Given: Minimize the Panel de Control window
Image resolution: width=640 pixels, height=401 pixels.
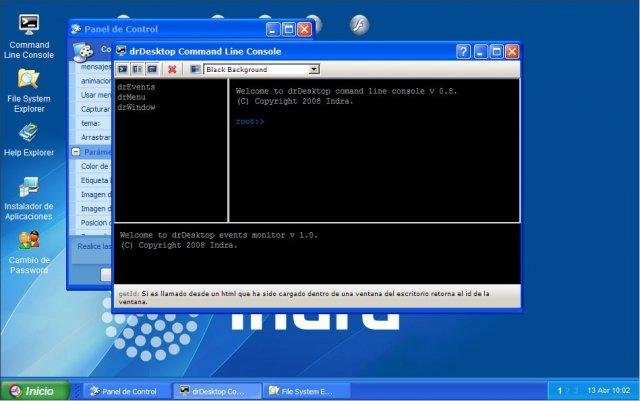Looking at the screenshot, I should 273,29.
